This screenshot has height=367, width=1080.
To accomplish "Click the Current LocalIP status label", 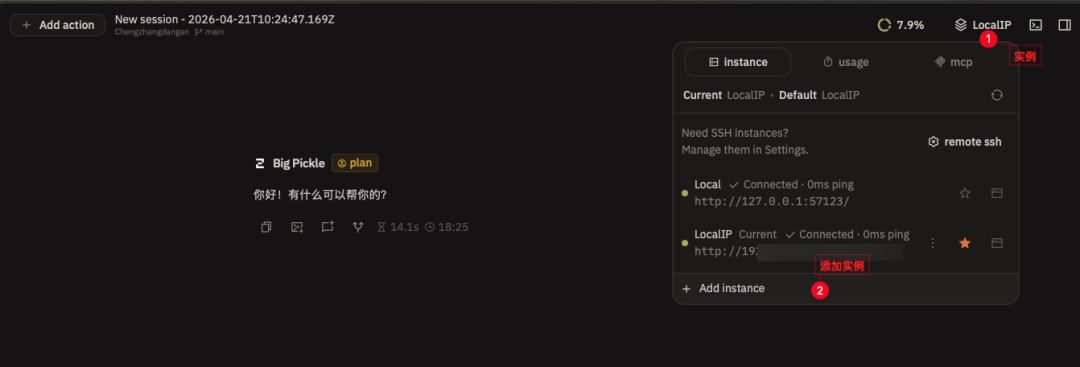I will [723, 95].
